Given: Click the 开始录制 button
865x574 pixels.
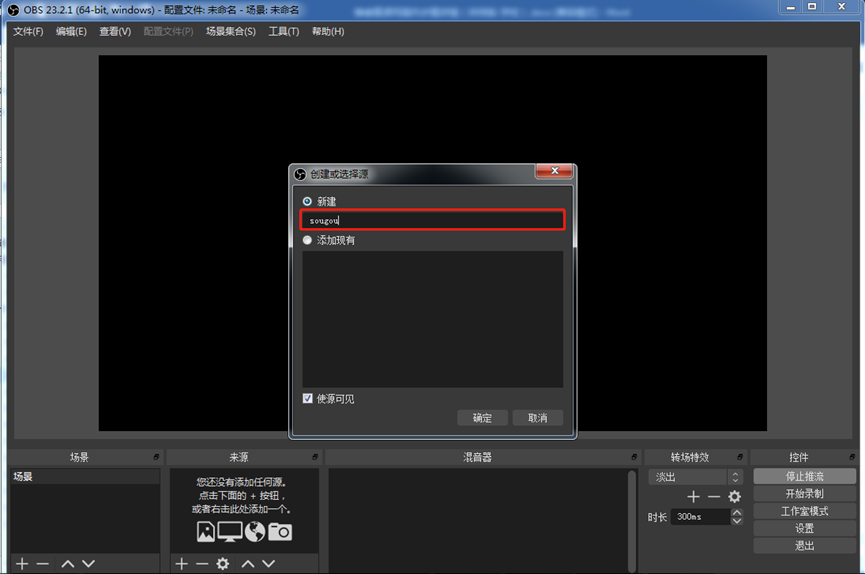Looking at the screenshot, I should pos(805,493).
